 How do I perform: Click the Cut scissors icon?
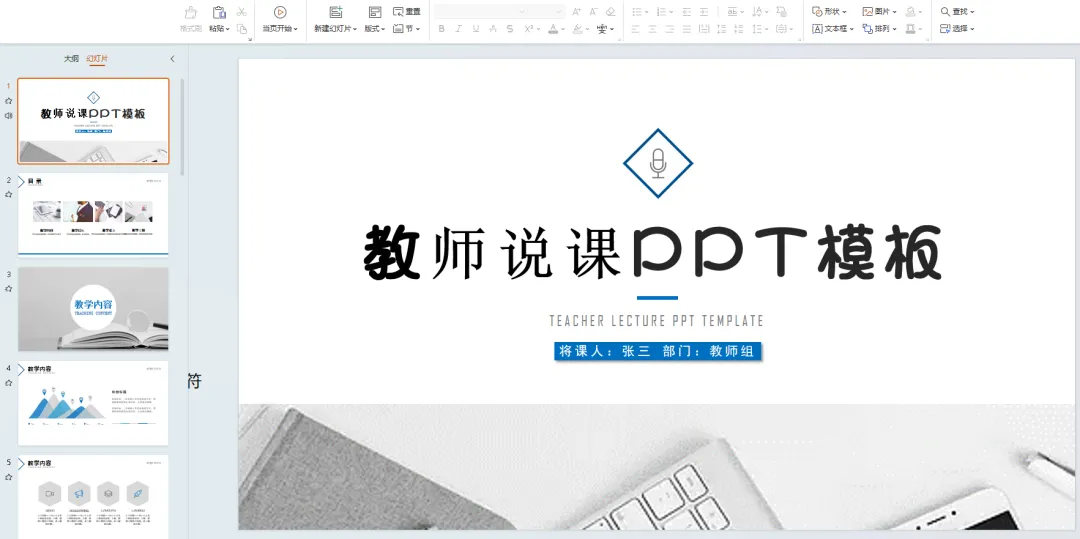[241, 12]
